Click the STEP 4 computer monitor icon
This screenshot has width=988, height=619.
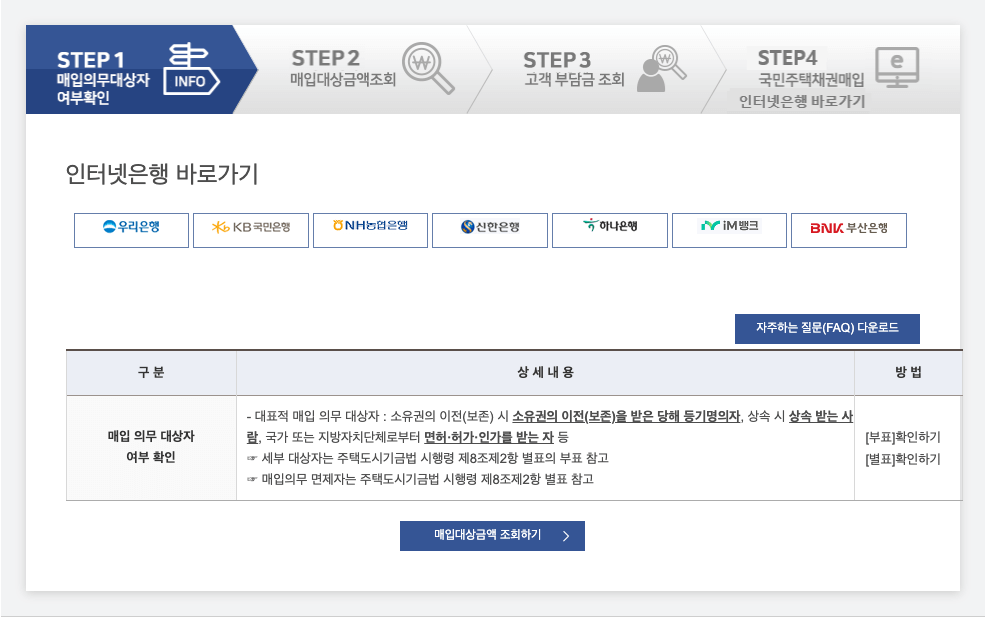coord(896,67)
